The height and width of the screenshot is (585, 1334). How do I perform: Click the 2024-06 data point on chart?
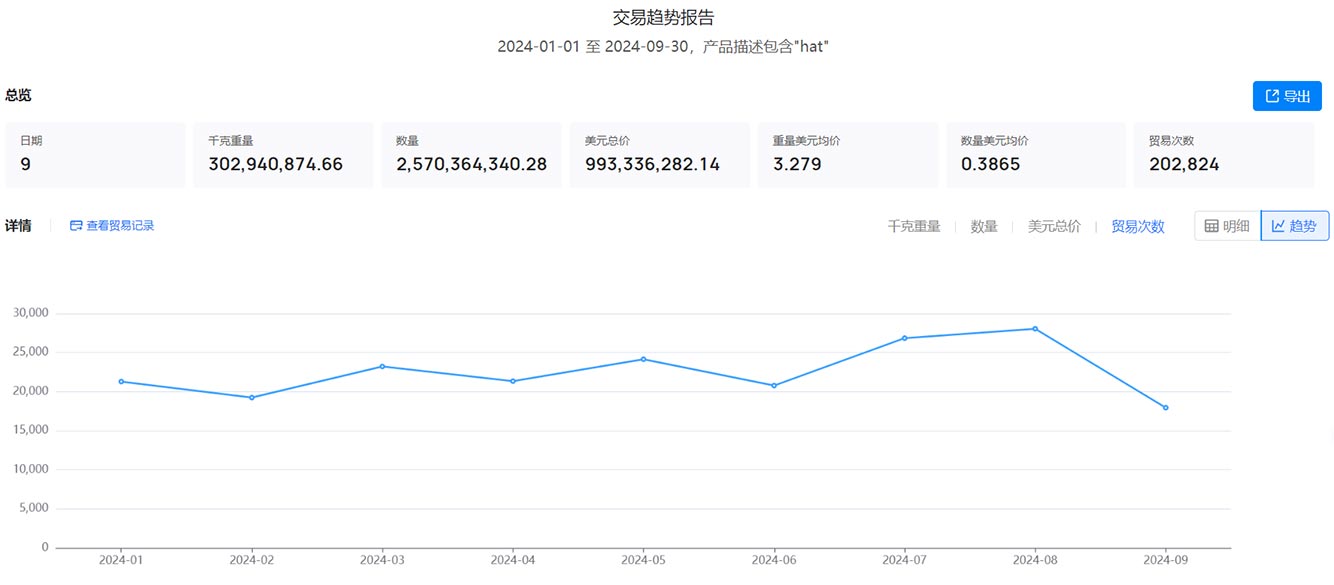pos(774,385)
